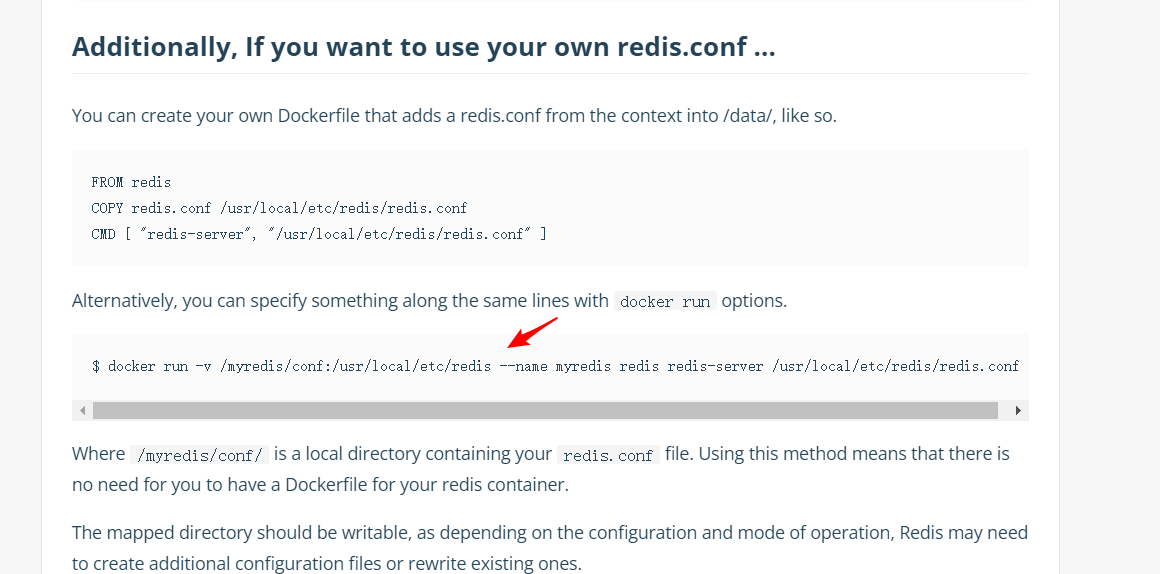Click the right scroll arrow of the code block
The width and height of the screenshot is (1160, 574).
[1018, 411]
